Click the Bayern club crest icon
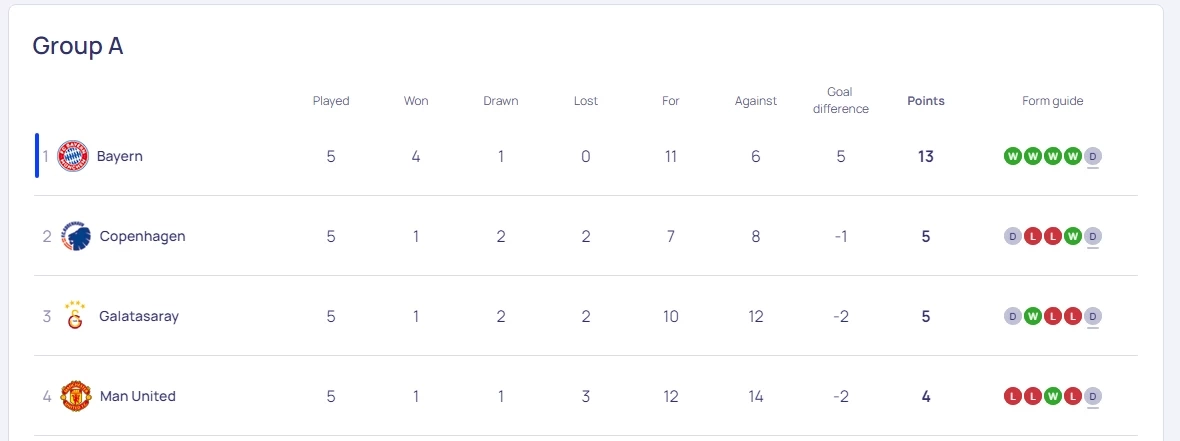1180x441 pixels. (x=73, y=157)
